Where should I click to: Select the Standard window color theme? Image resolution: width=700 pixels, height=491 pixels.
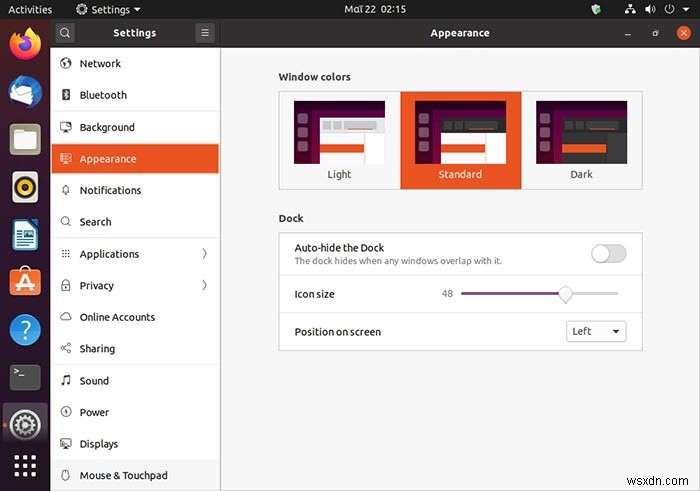tap(460, 140)
